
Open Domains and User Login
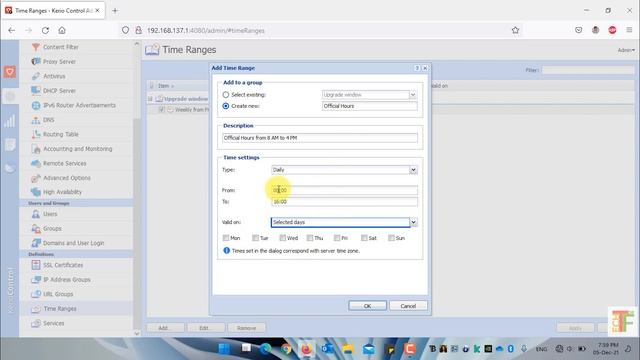(73, 243)
